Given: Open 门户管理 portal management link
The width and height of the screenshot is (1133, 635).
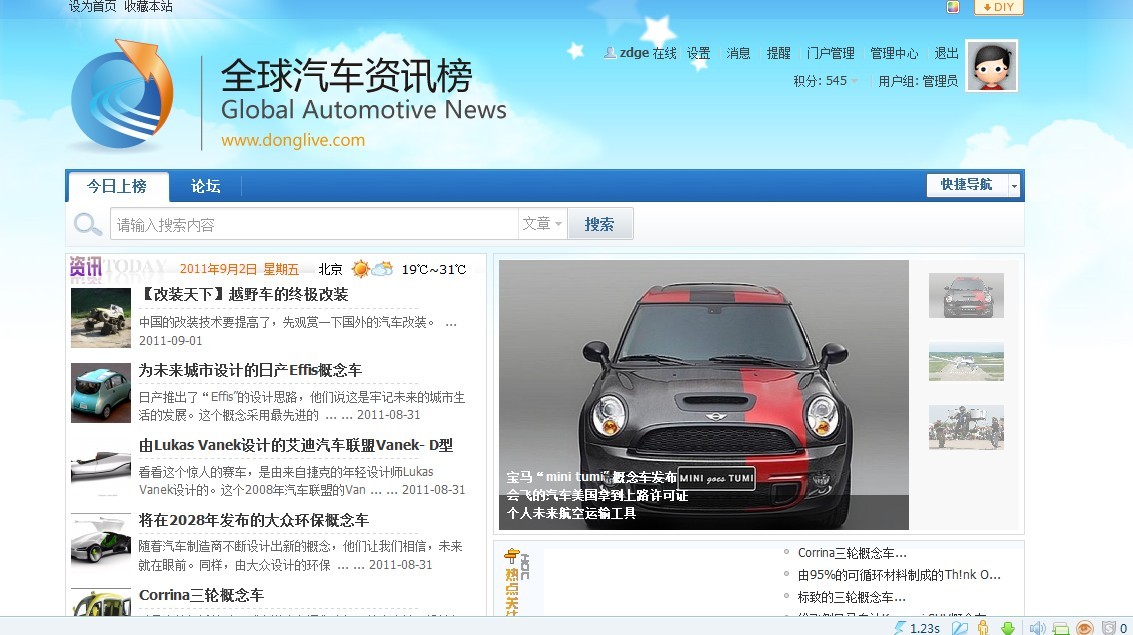Looking at the screenshot, I should pos(830,53).
